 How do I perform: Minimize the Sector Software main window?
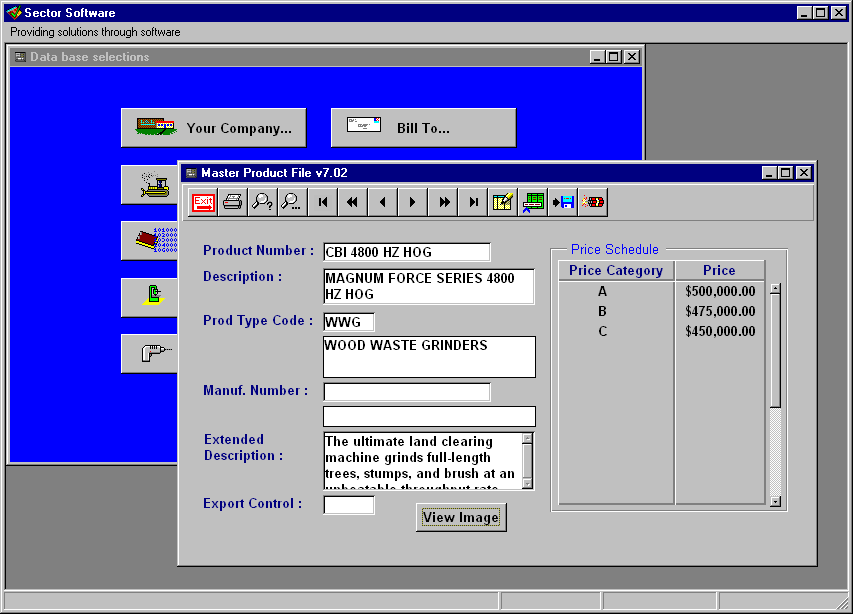click(804, 13)
